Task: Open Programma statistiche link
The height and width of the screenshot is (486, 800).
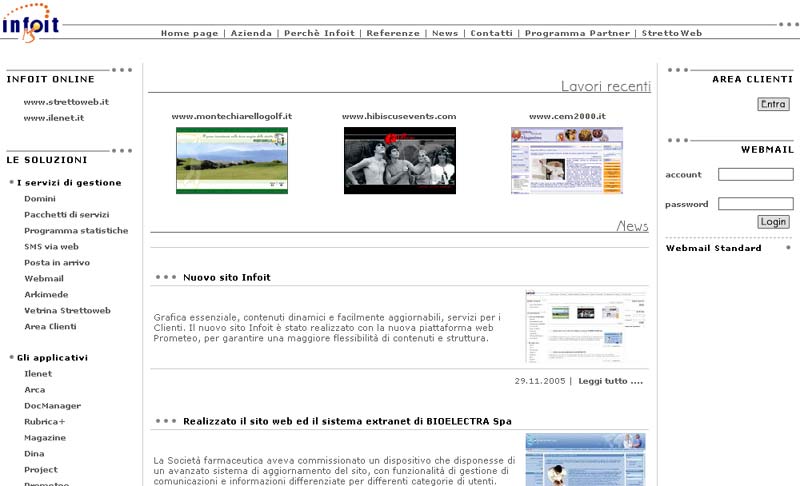Action: pyautogui.click(x=76, y=231)
